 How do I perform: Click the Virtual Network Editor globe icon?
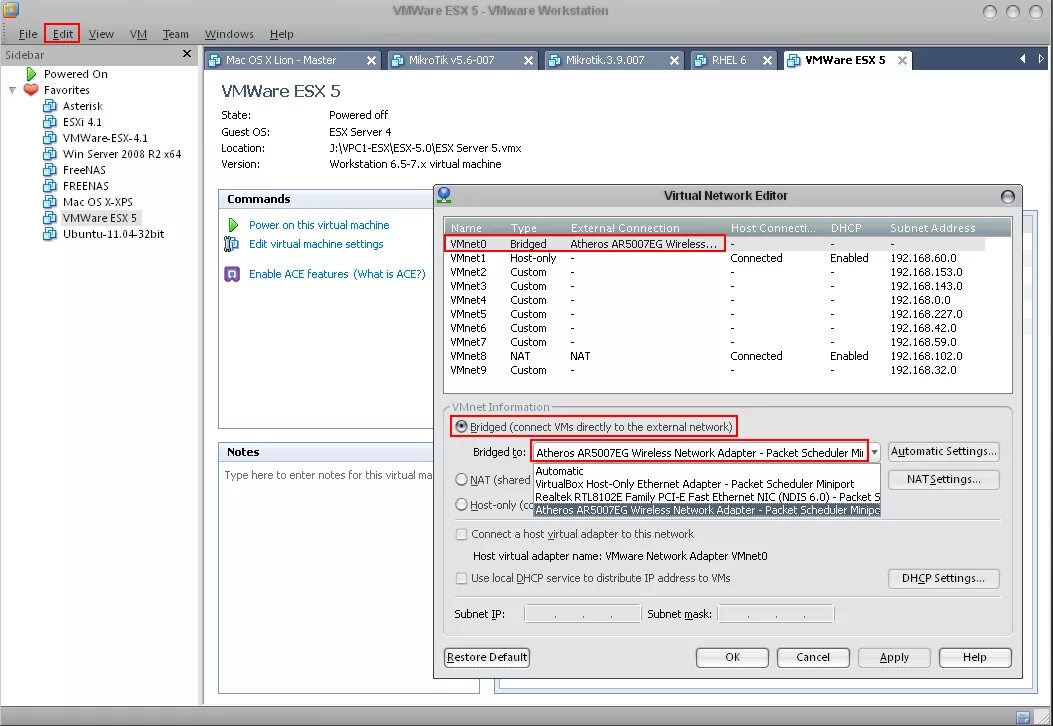tap(444, 195)
